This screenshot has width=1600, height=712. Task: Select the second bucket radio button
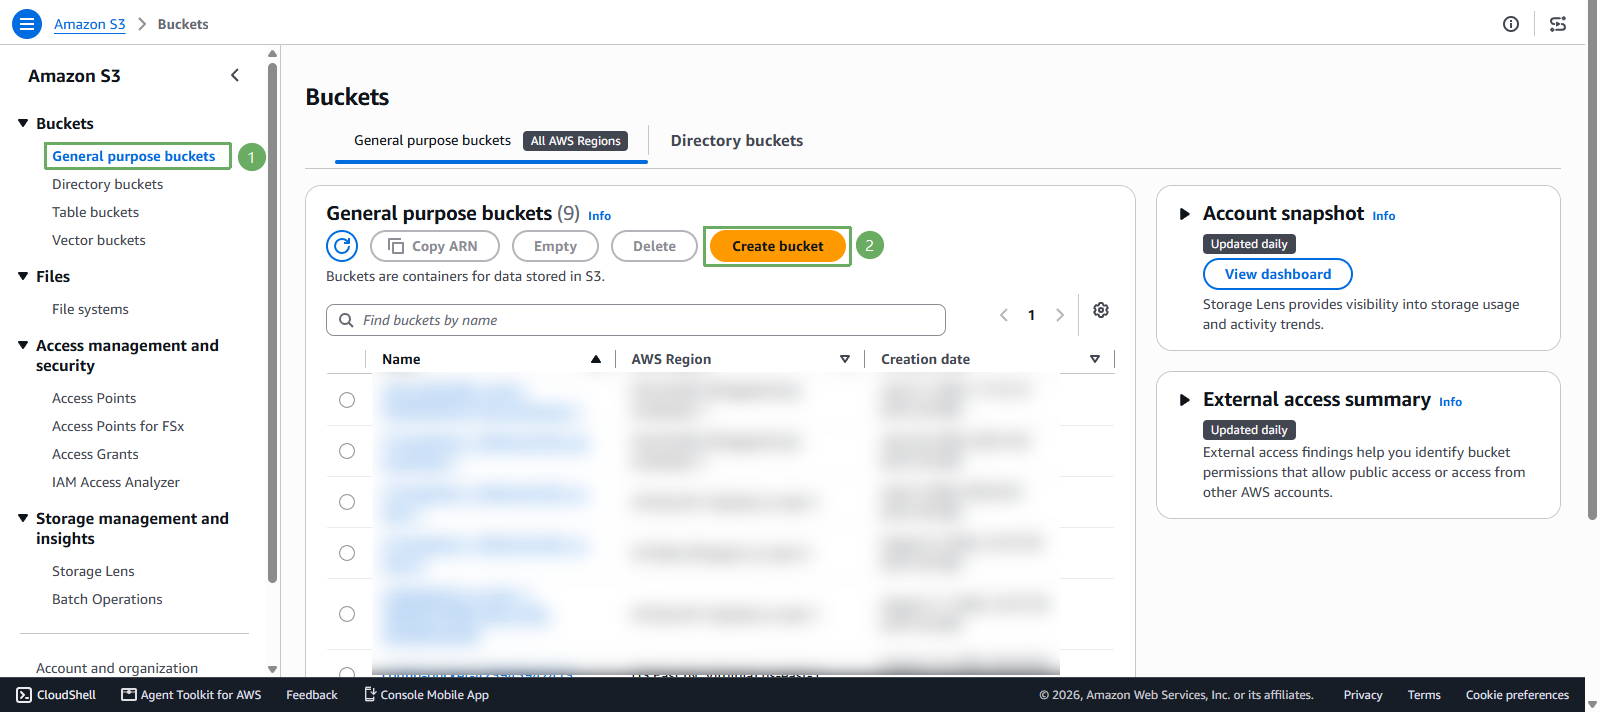(347, 451)
